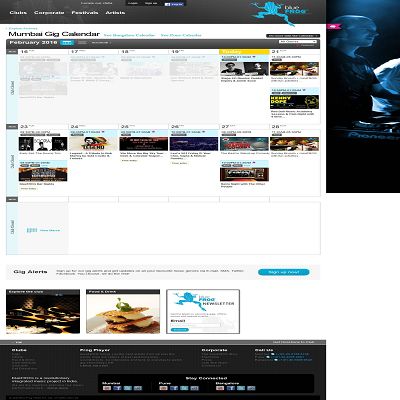Screen dimensions: 400x400
Task: Open Bangalore's Twitter icon in footer
Action: click(241, 388)
